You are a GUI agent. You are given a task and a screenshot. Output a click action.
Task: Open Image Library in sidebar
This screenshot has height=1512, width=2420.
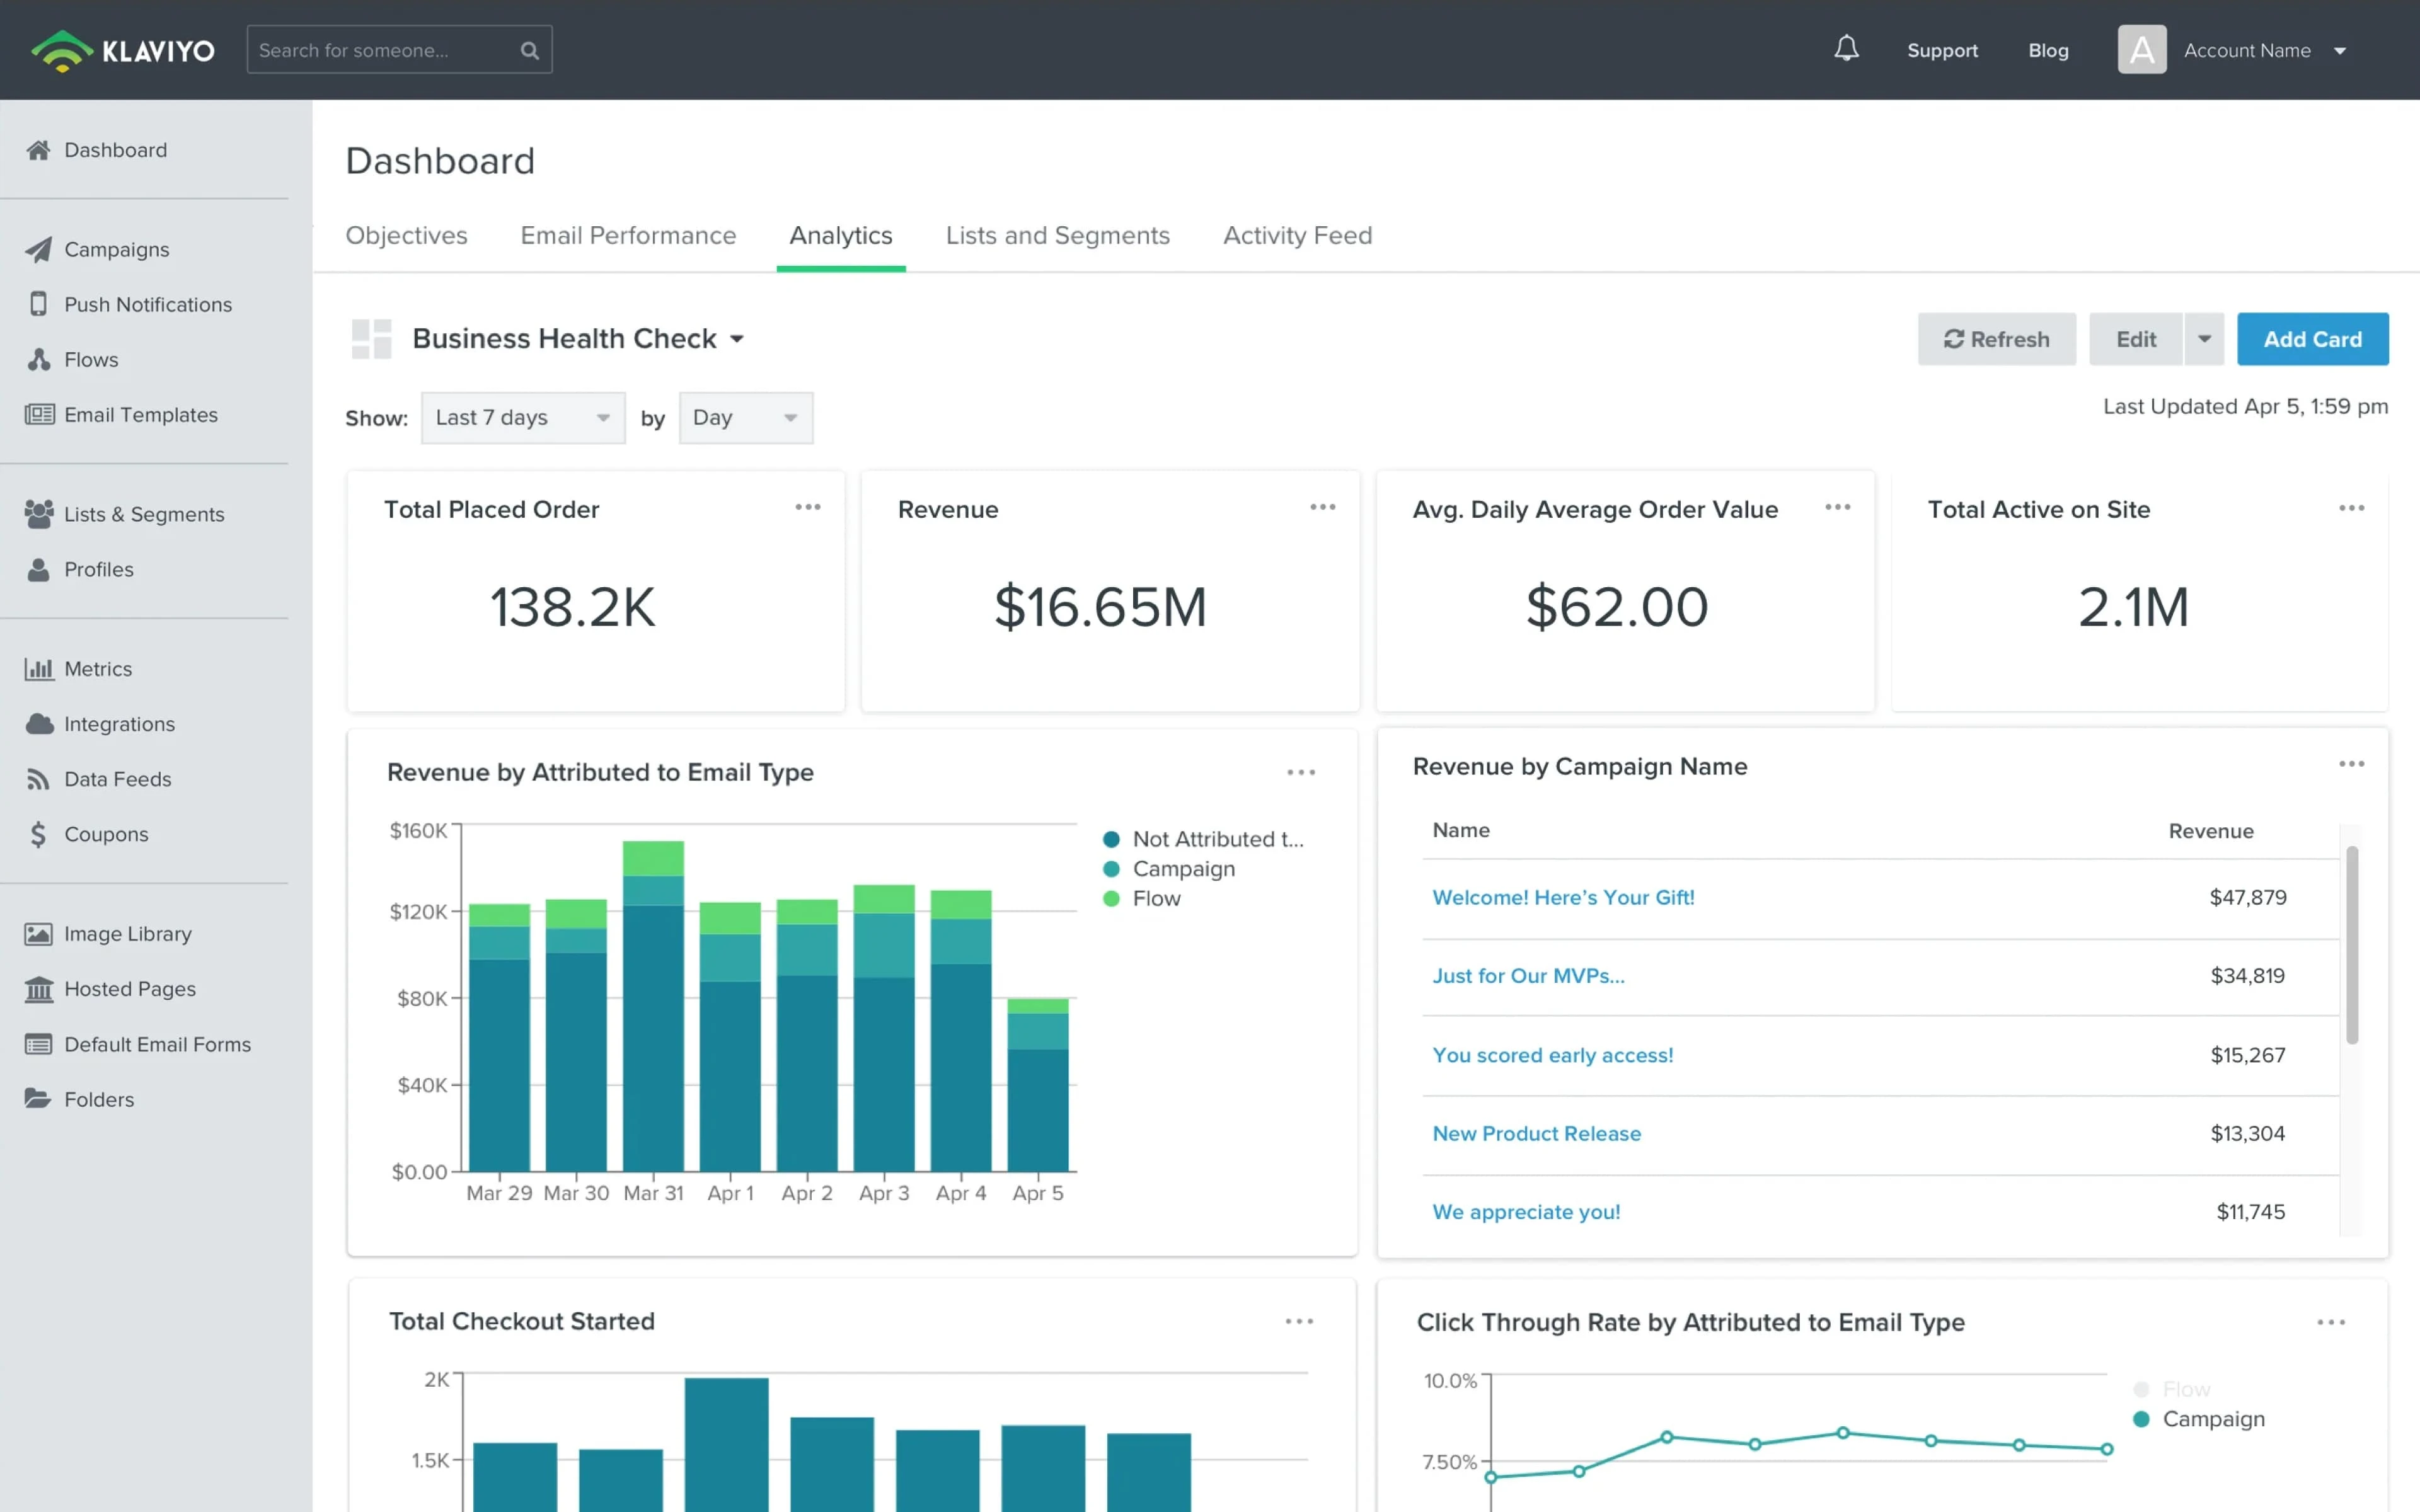click(127, 933)
